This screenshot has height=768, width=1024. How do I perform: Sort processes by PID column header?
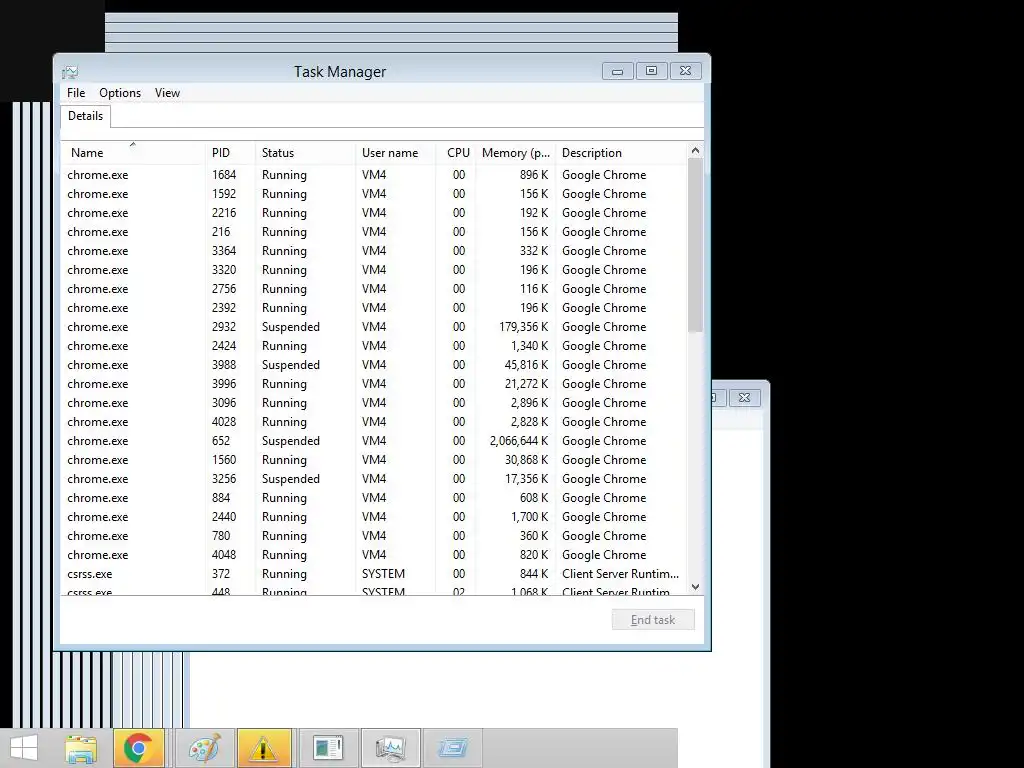click(230, 153)
